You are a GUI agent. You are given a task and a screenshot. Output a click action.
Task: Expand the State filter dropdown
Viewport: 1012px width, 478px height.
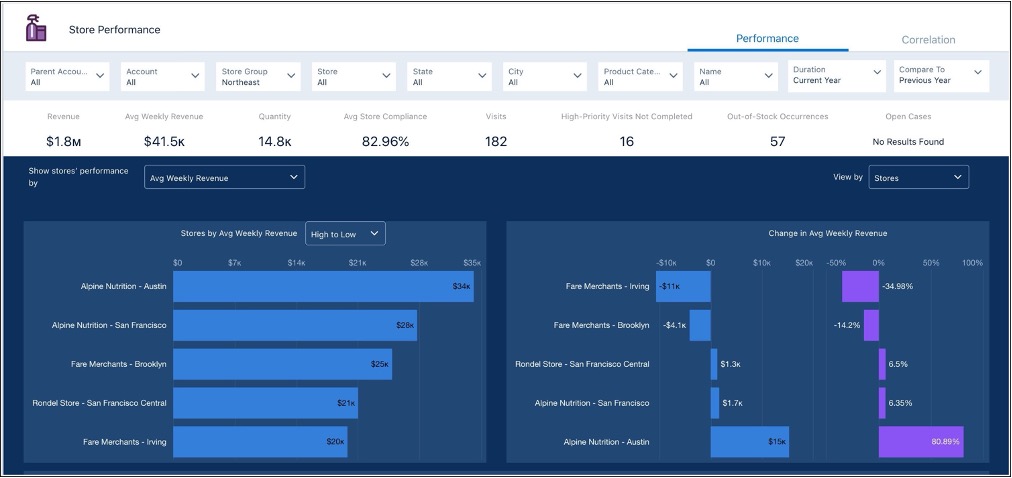[x=450, y=77]
